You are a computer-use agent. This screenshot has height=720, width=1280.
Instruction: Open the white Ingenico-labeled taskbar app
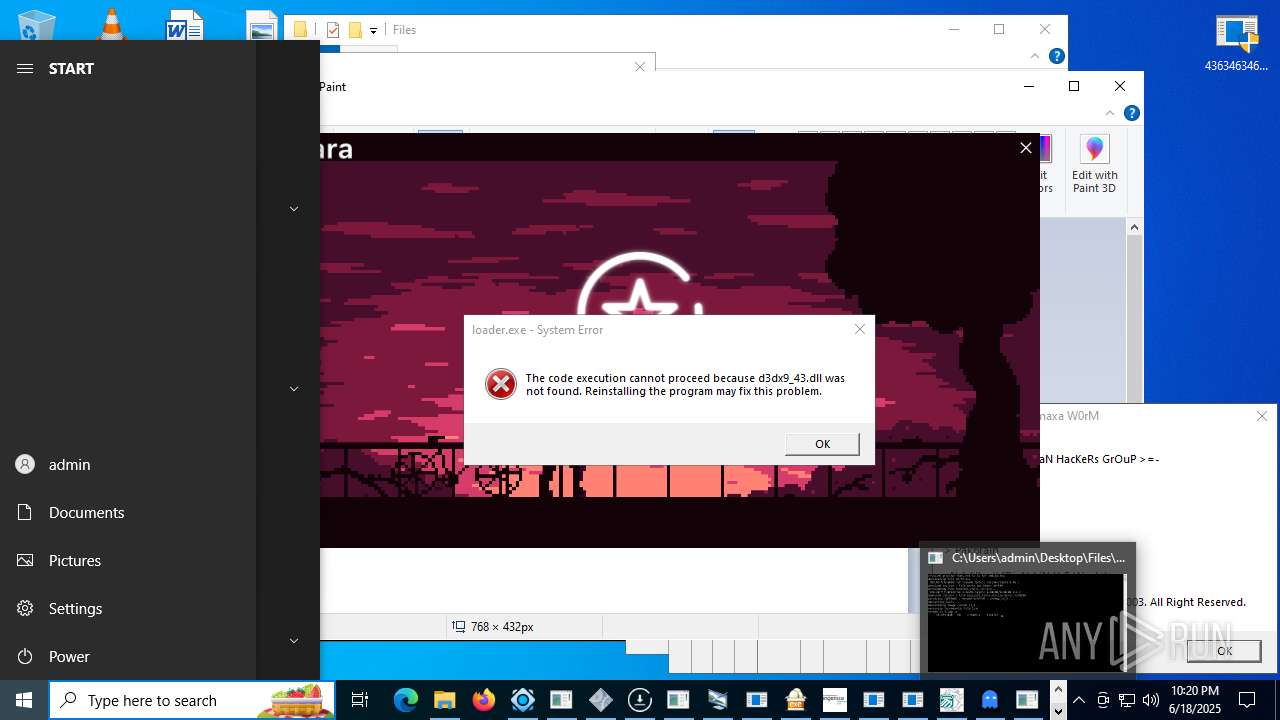pyautogui.click(x=835, y=700)
